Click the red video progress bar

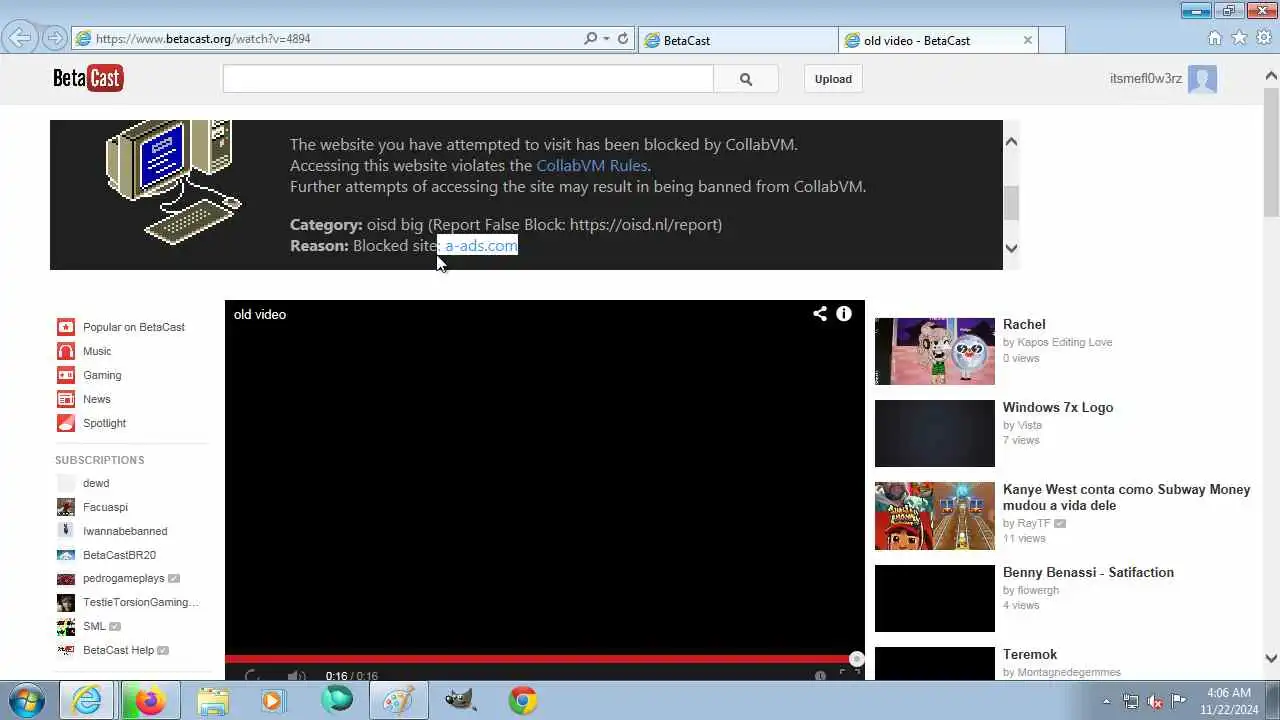[540, 659]
